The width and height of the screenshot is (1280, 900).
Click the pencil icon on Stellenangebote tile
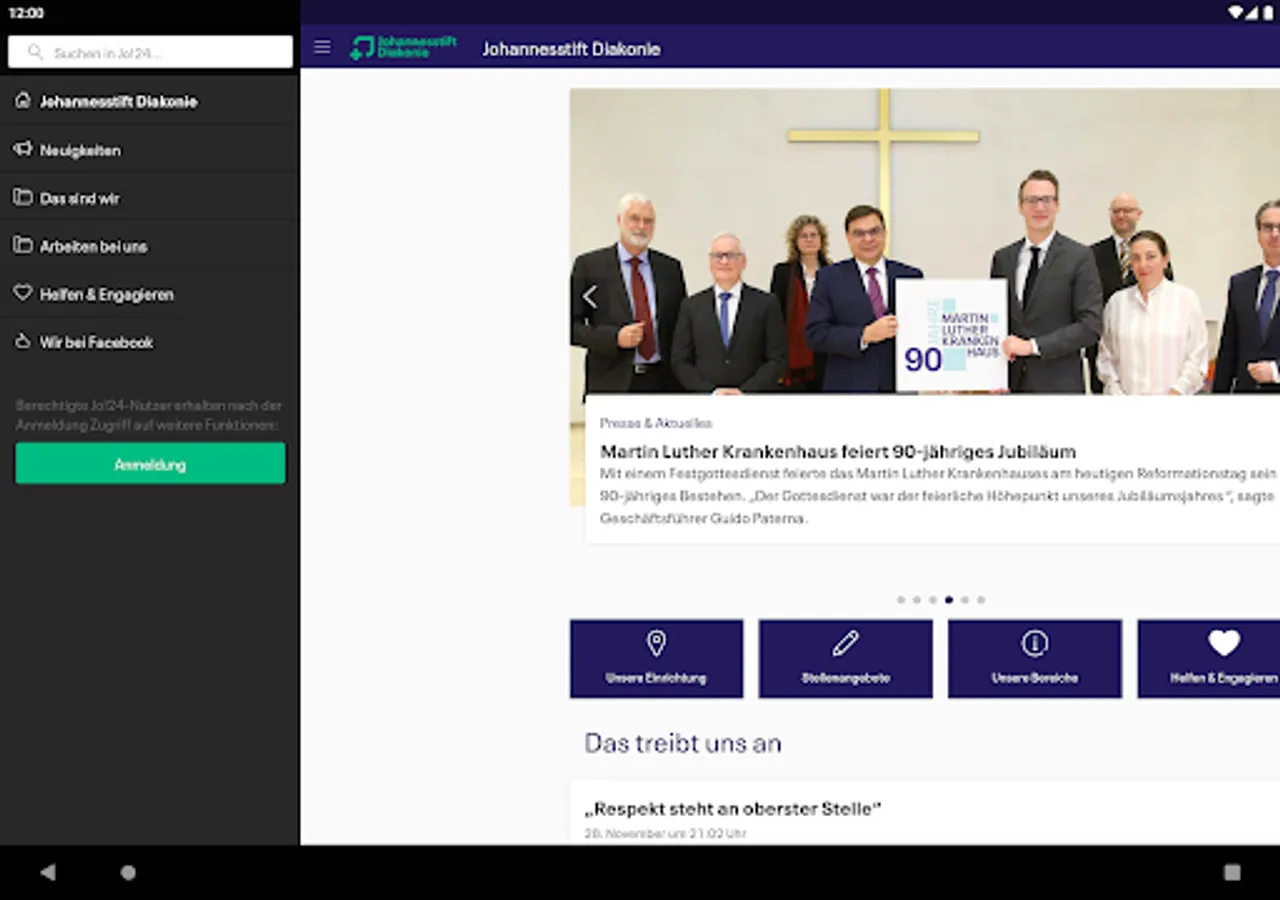pyautogui.click(x=845, y=643)
